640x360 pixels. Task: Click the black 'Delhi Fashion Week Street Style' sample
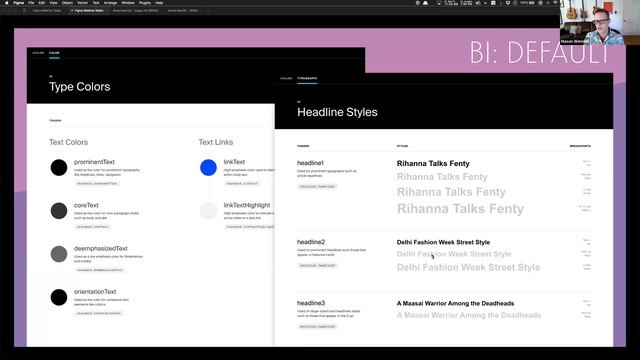443,242
